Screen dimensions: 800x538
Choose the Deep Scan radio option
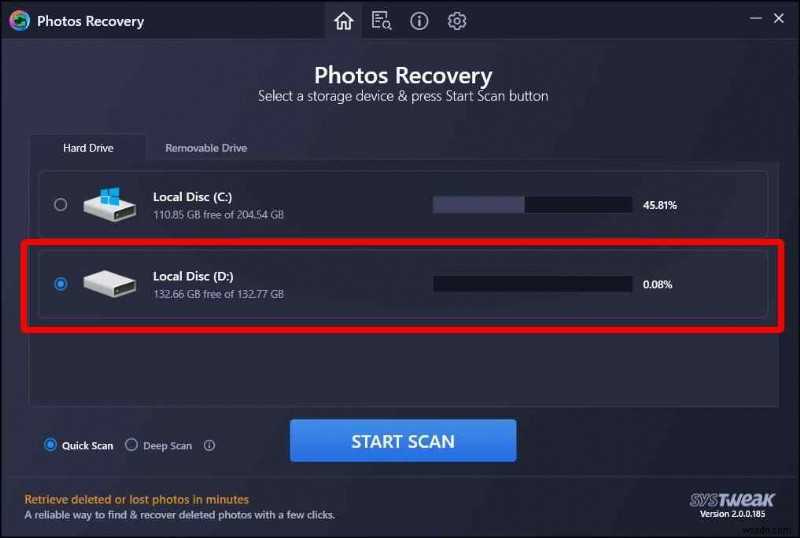click(131, 445)
